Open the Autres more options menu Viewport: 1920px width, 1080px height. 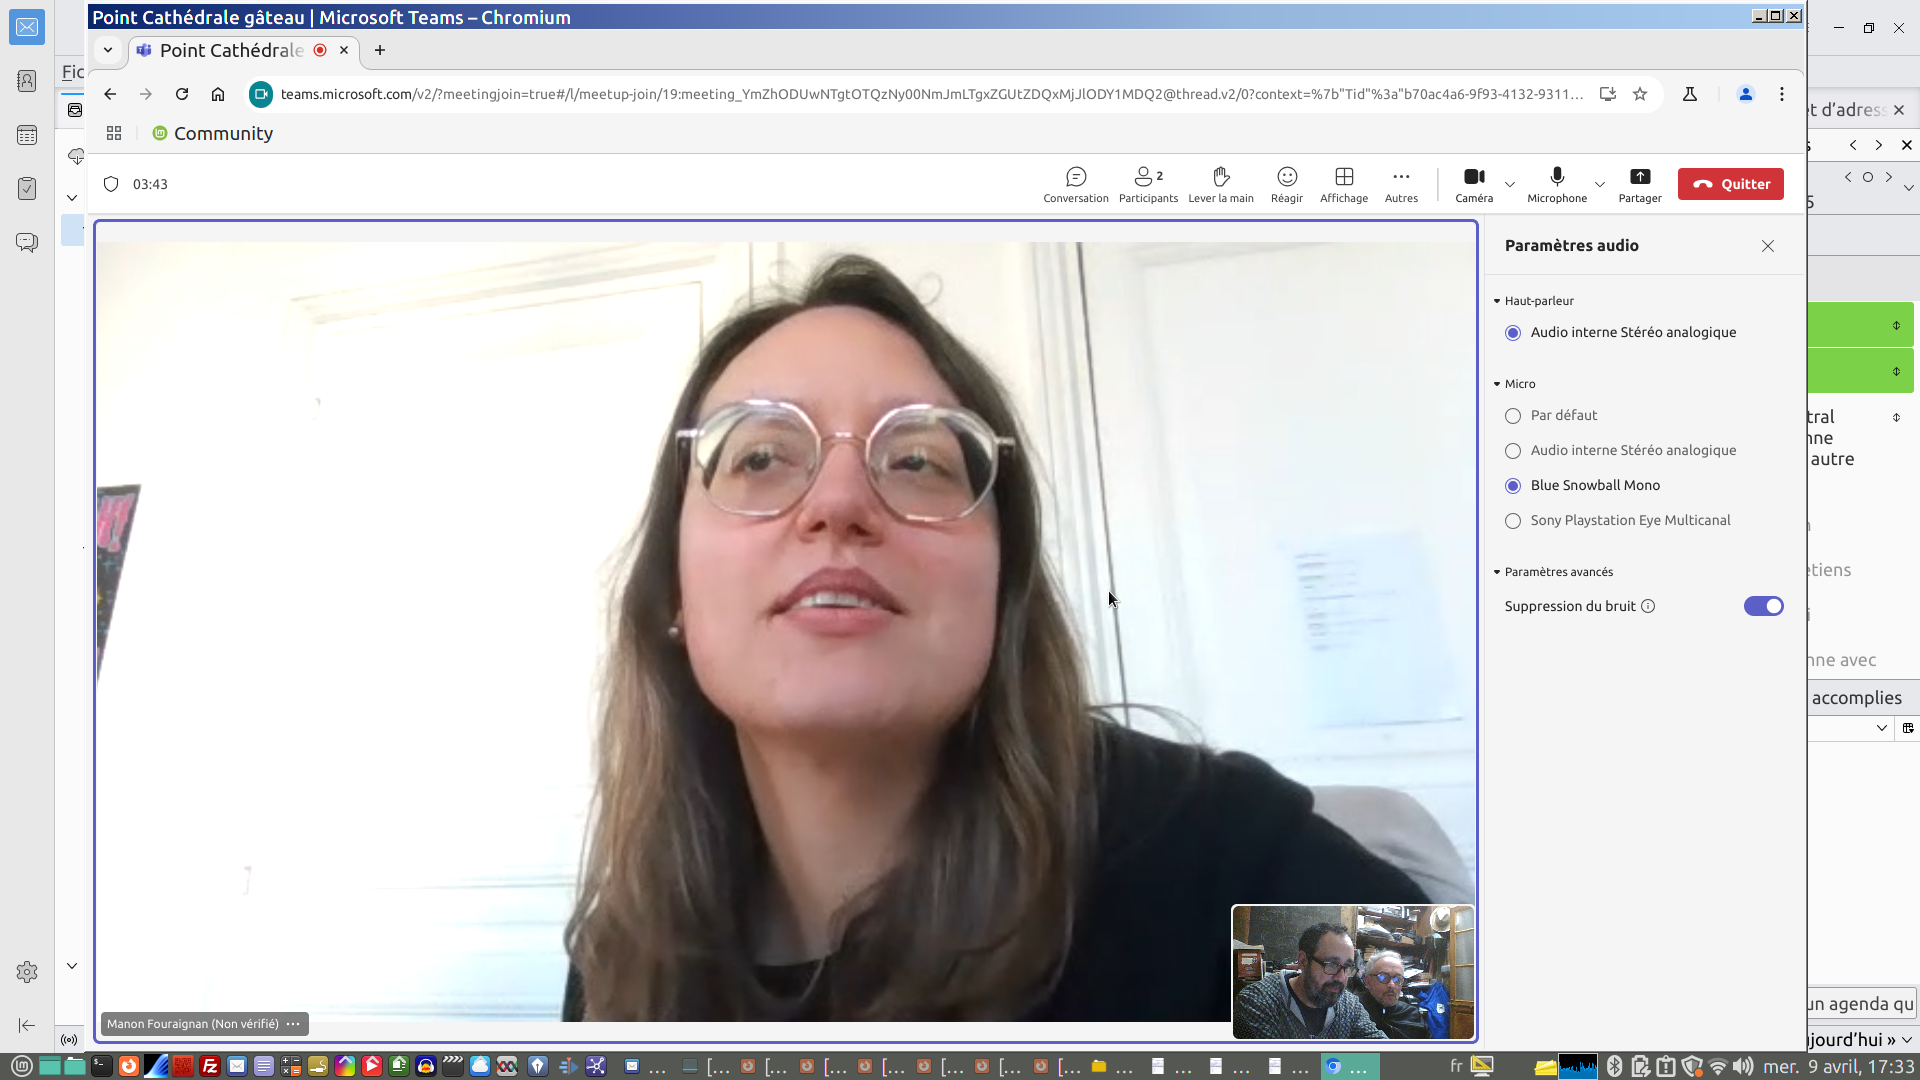pyautogui.click(x=1400, y=184)
